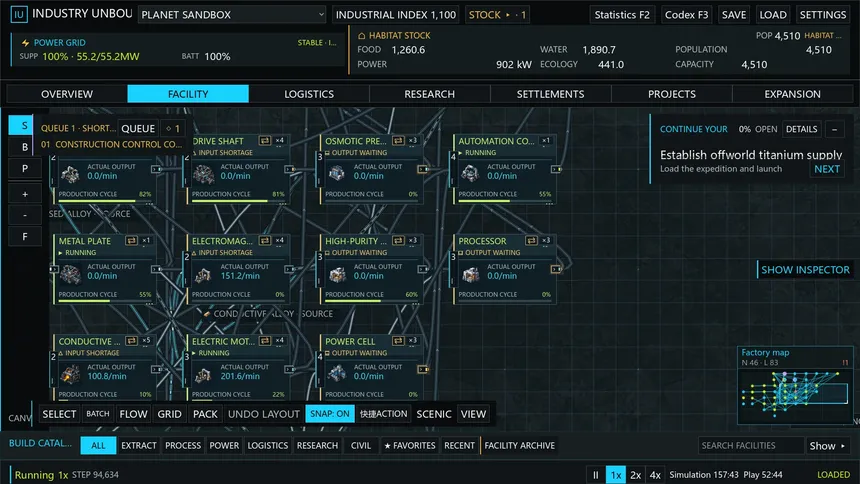Switch to the LOGISTICS tab
Screen dimensions: 860x484
(x=309, y=94)
